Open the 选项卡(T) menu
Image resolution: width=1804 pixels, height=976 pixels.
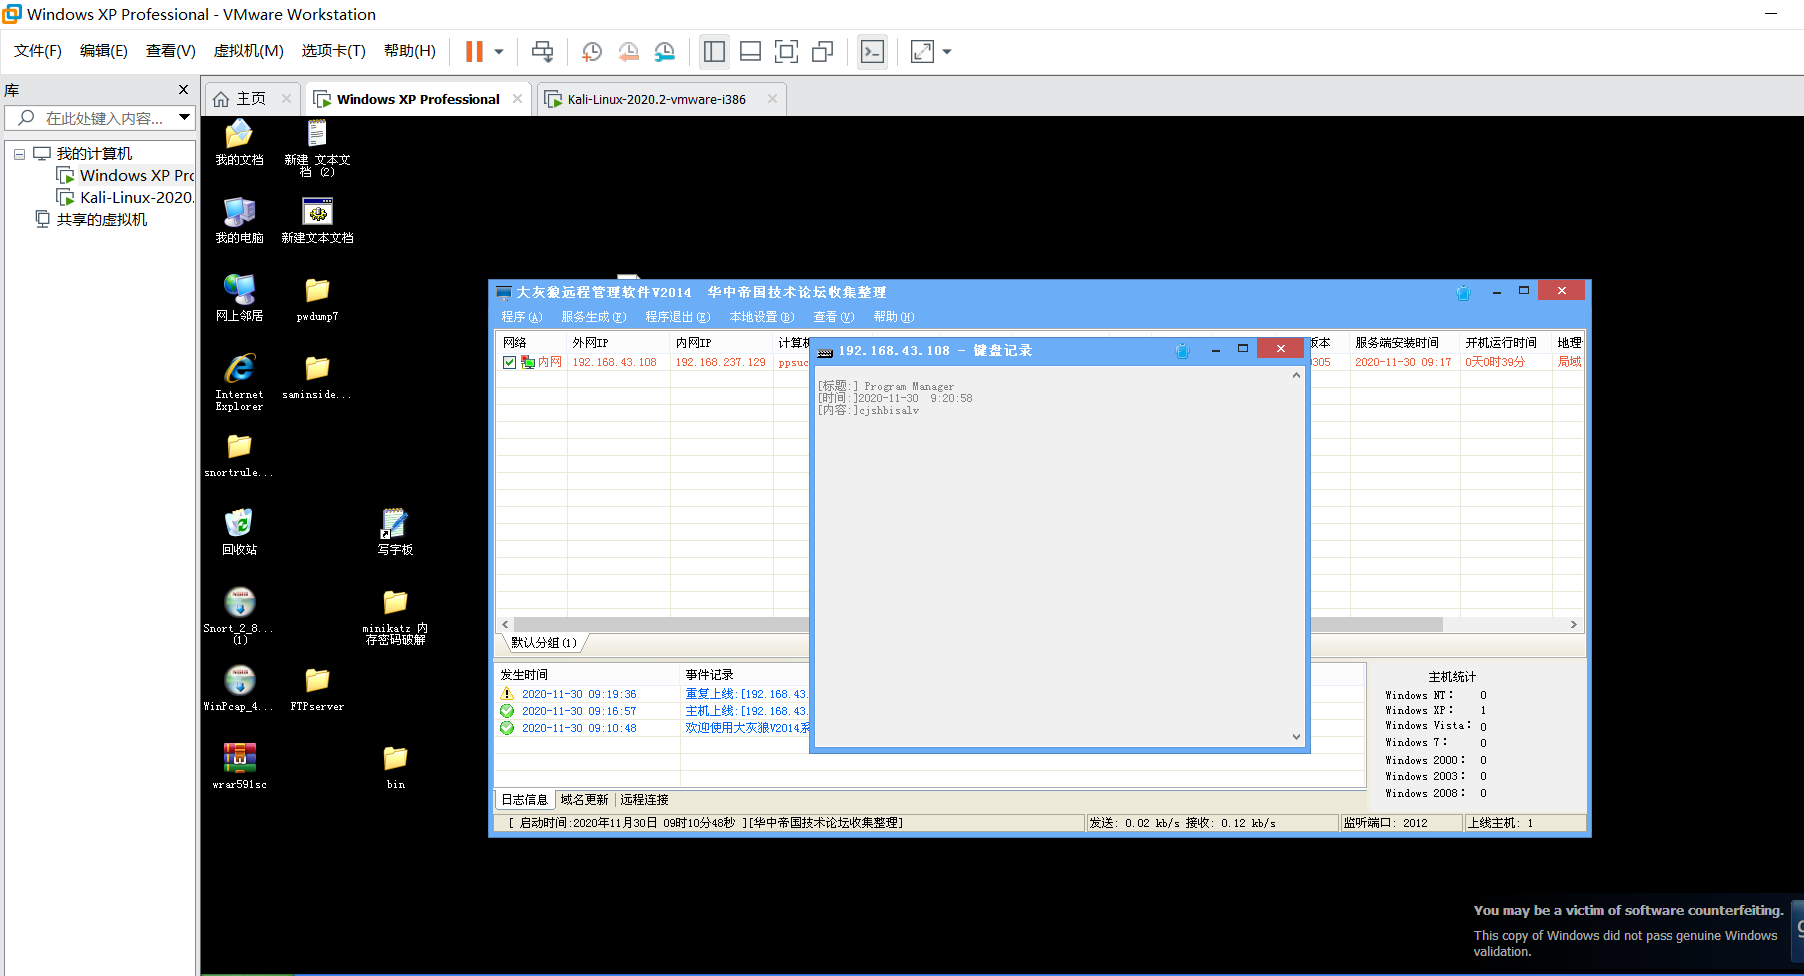click(x=334, y=51)
